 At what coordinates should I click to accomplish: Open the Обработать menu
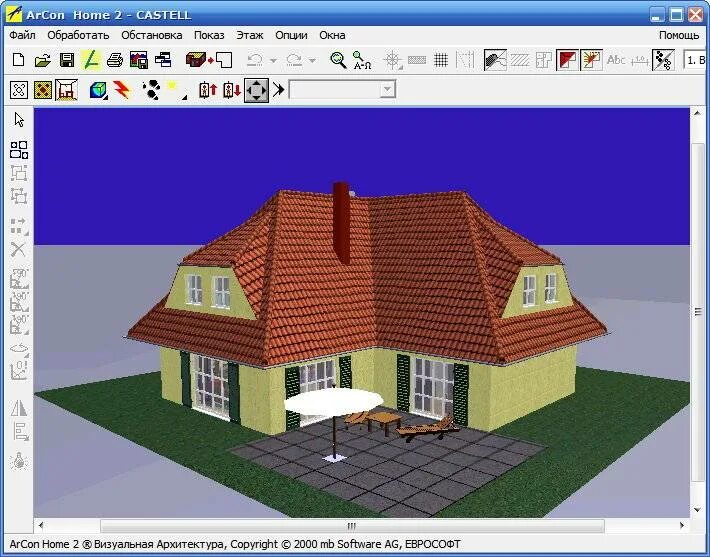coord(78,35)
